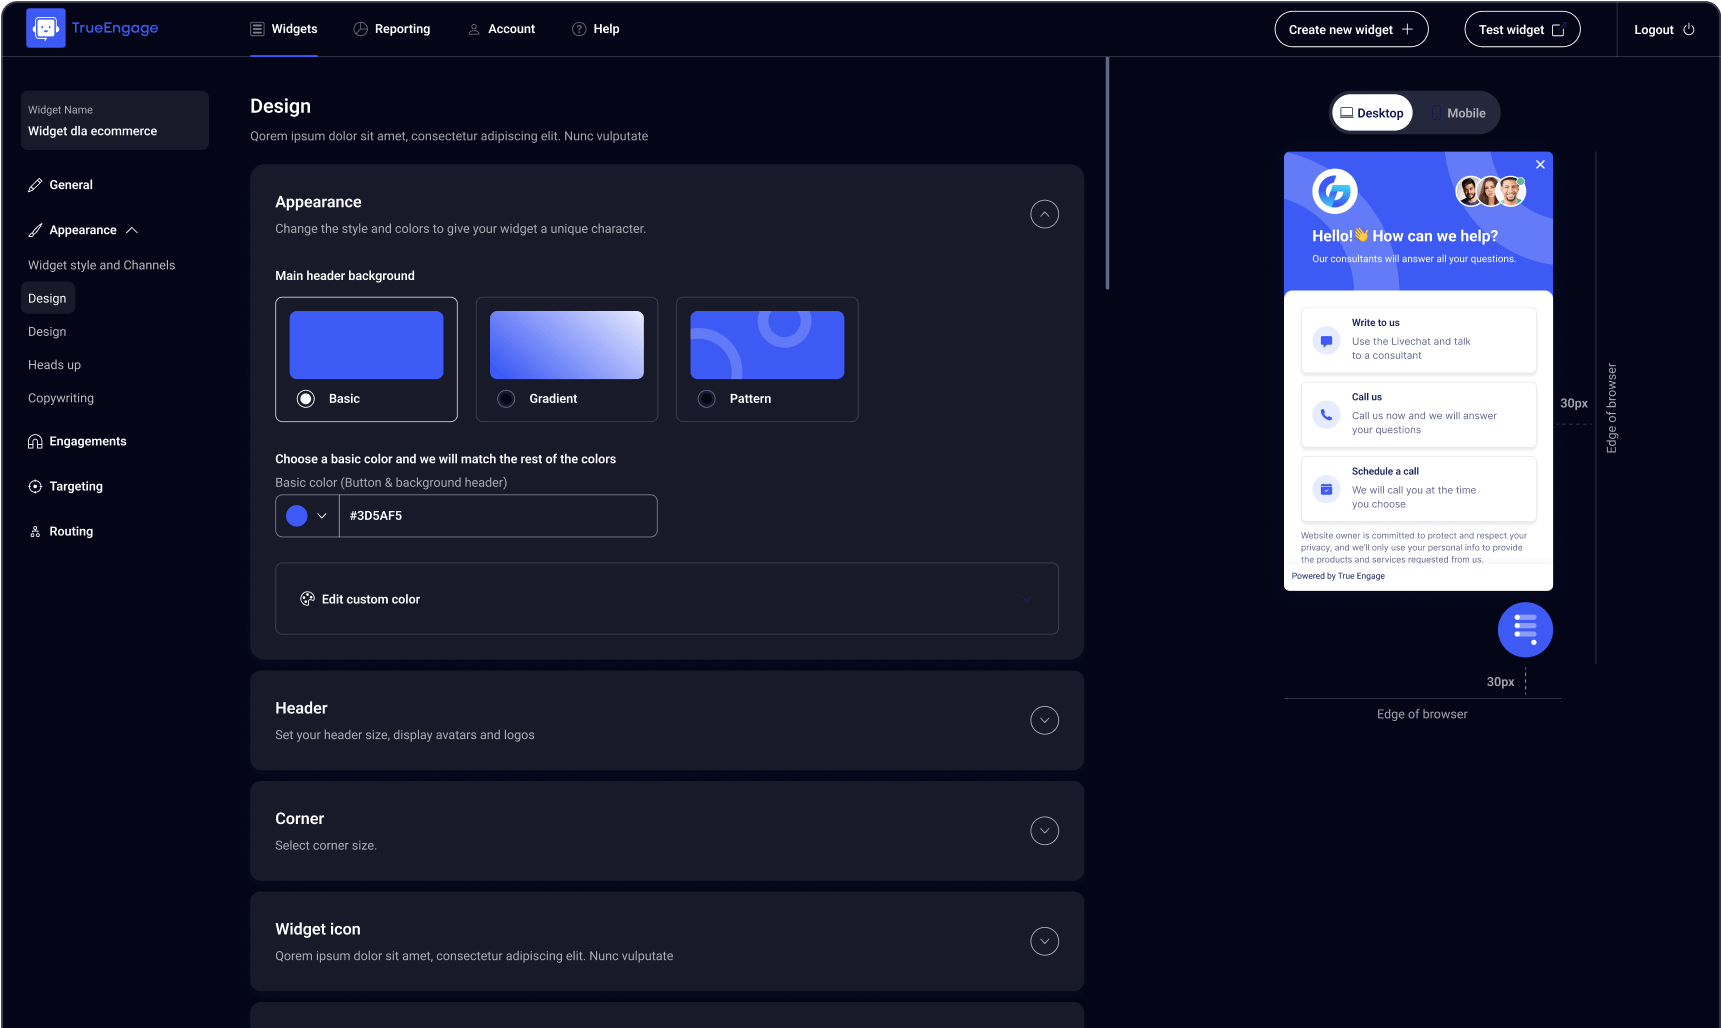
Task: Open the Help tab
Action: point(595,29)
